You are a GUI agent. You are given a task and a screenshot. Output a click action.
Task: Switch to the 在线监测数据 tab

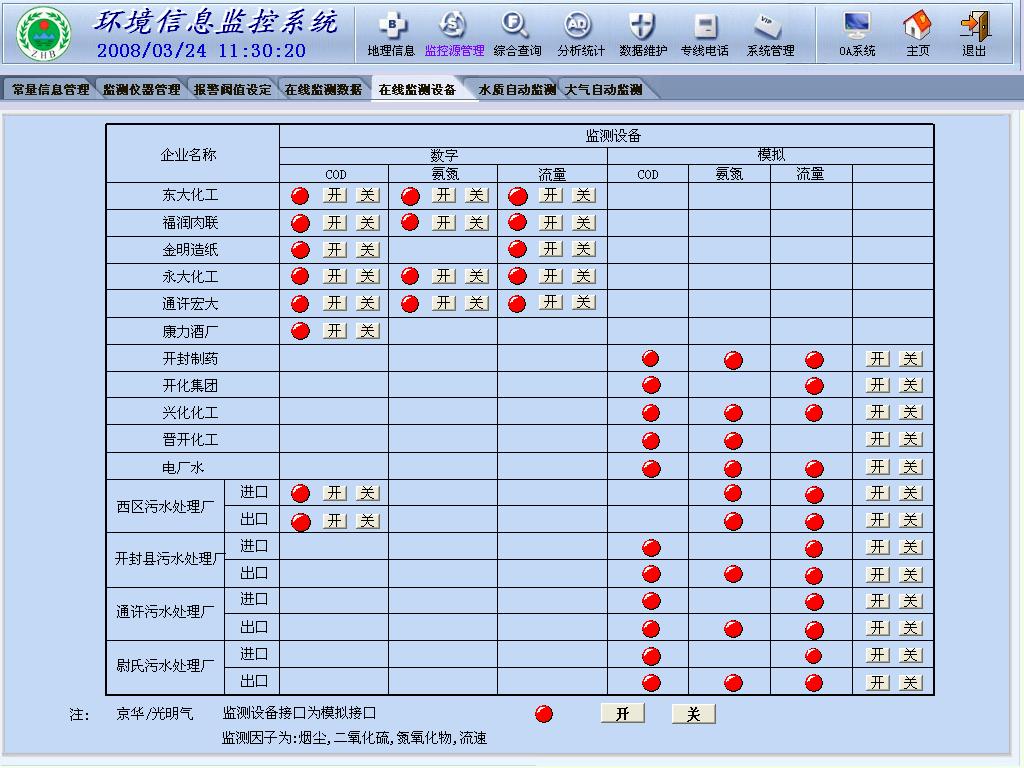[x=323, y=89]
